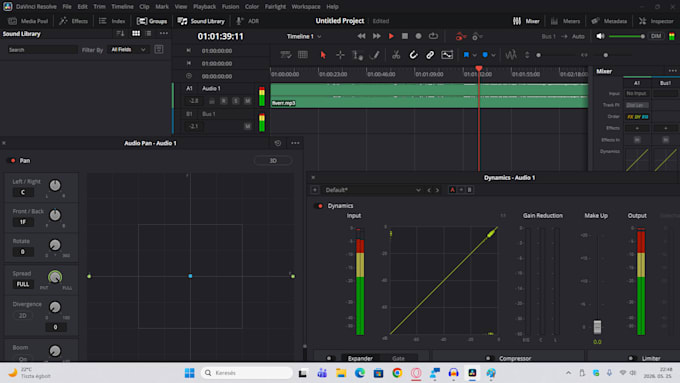Open the Media Pool panel
This screenshot has height=383, width=680.
pyautogui.click(x=28, y=21)
